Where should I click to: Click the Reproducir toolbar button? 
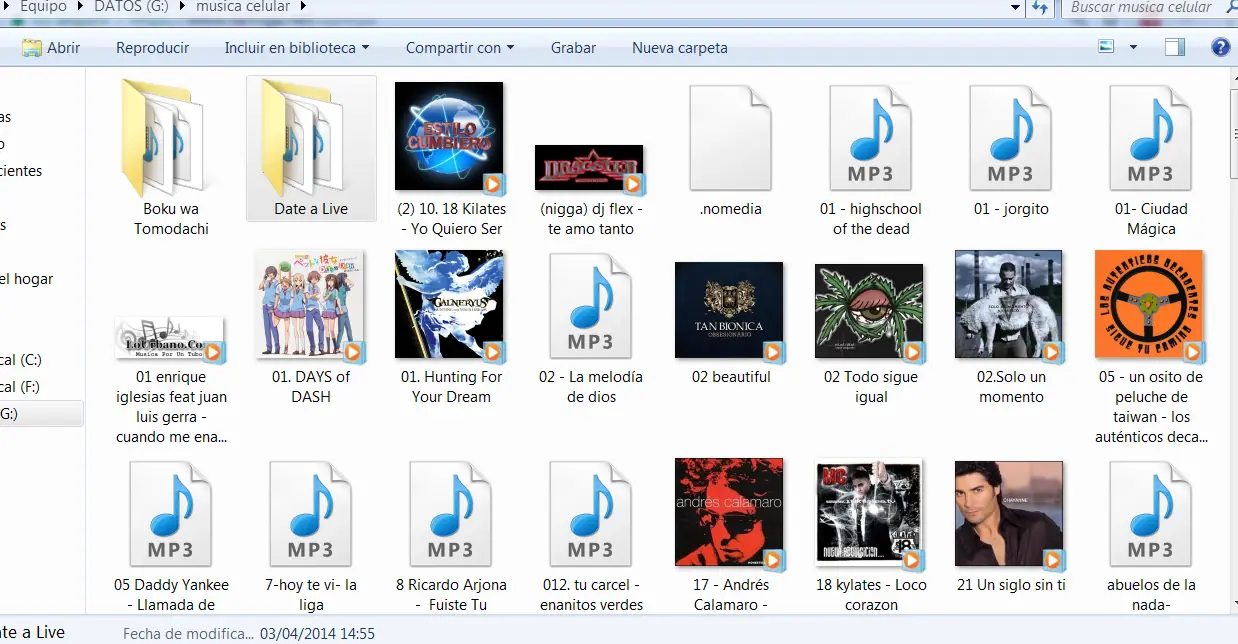(x=152, y=47)
